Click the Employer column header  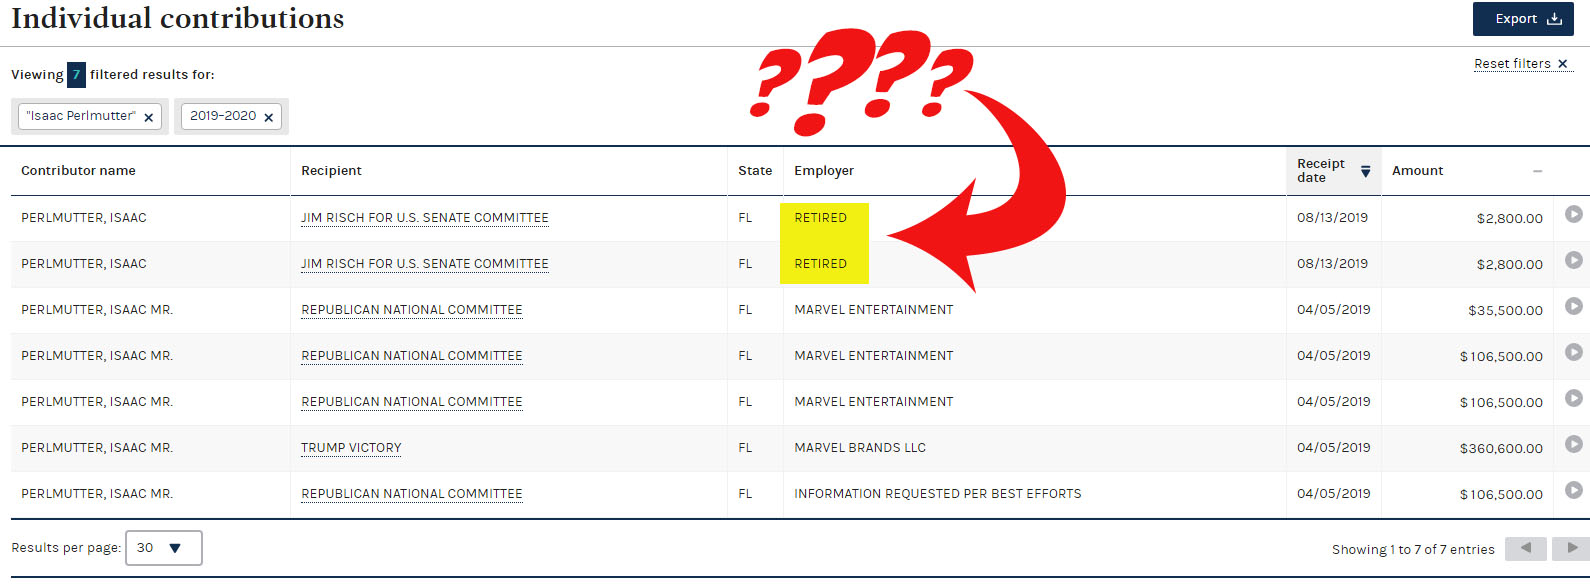pyautogui.click(x=823, y=171)
